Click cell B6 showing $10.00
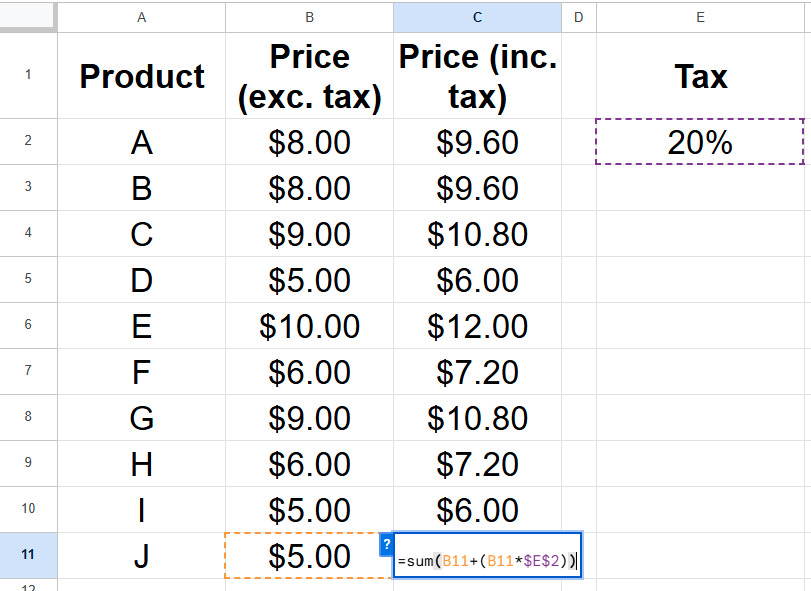The width and height of the screenshot is (811, 591). pyautogui.click(x=309, y=326)
